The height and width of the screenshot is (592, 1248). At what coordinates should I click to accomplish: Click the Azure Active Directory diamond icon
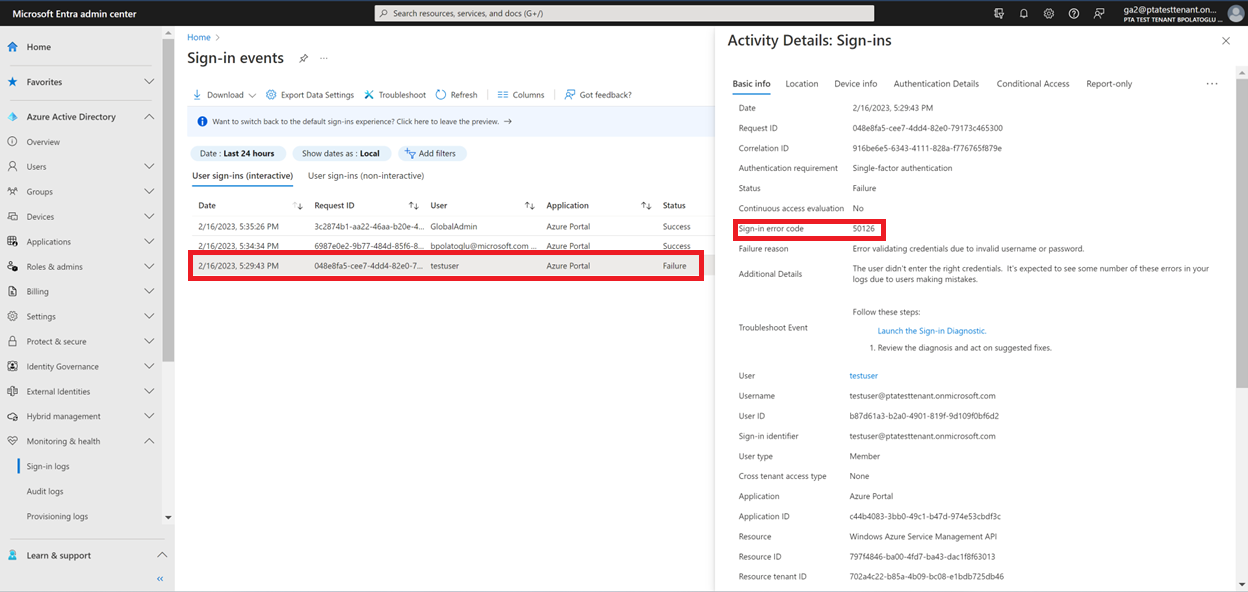coord(13,117)
